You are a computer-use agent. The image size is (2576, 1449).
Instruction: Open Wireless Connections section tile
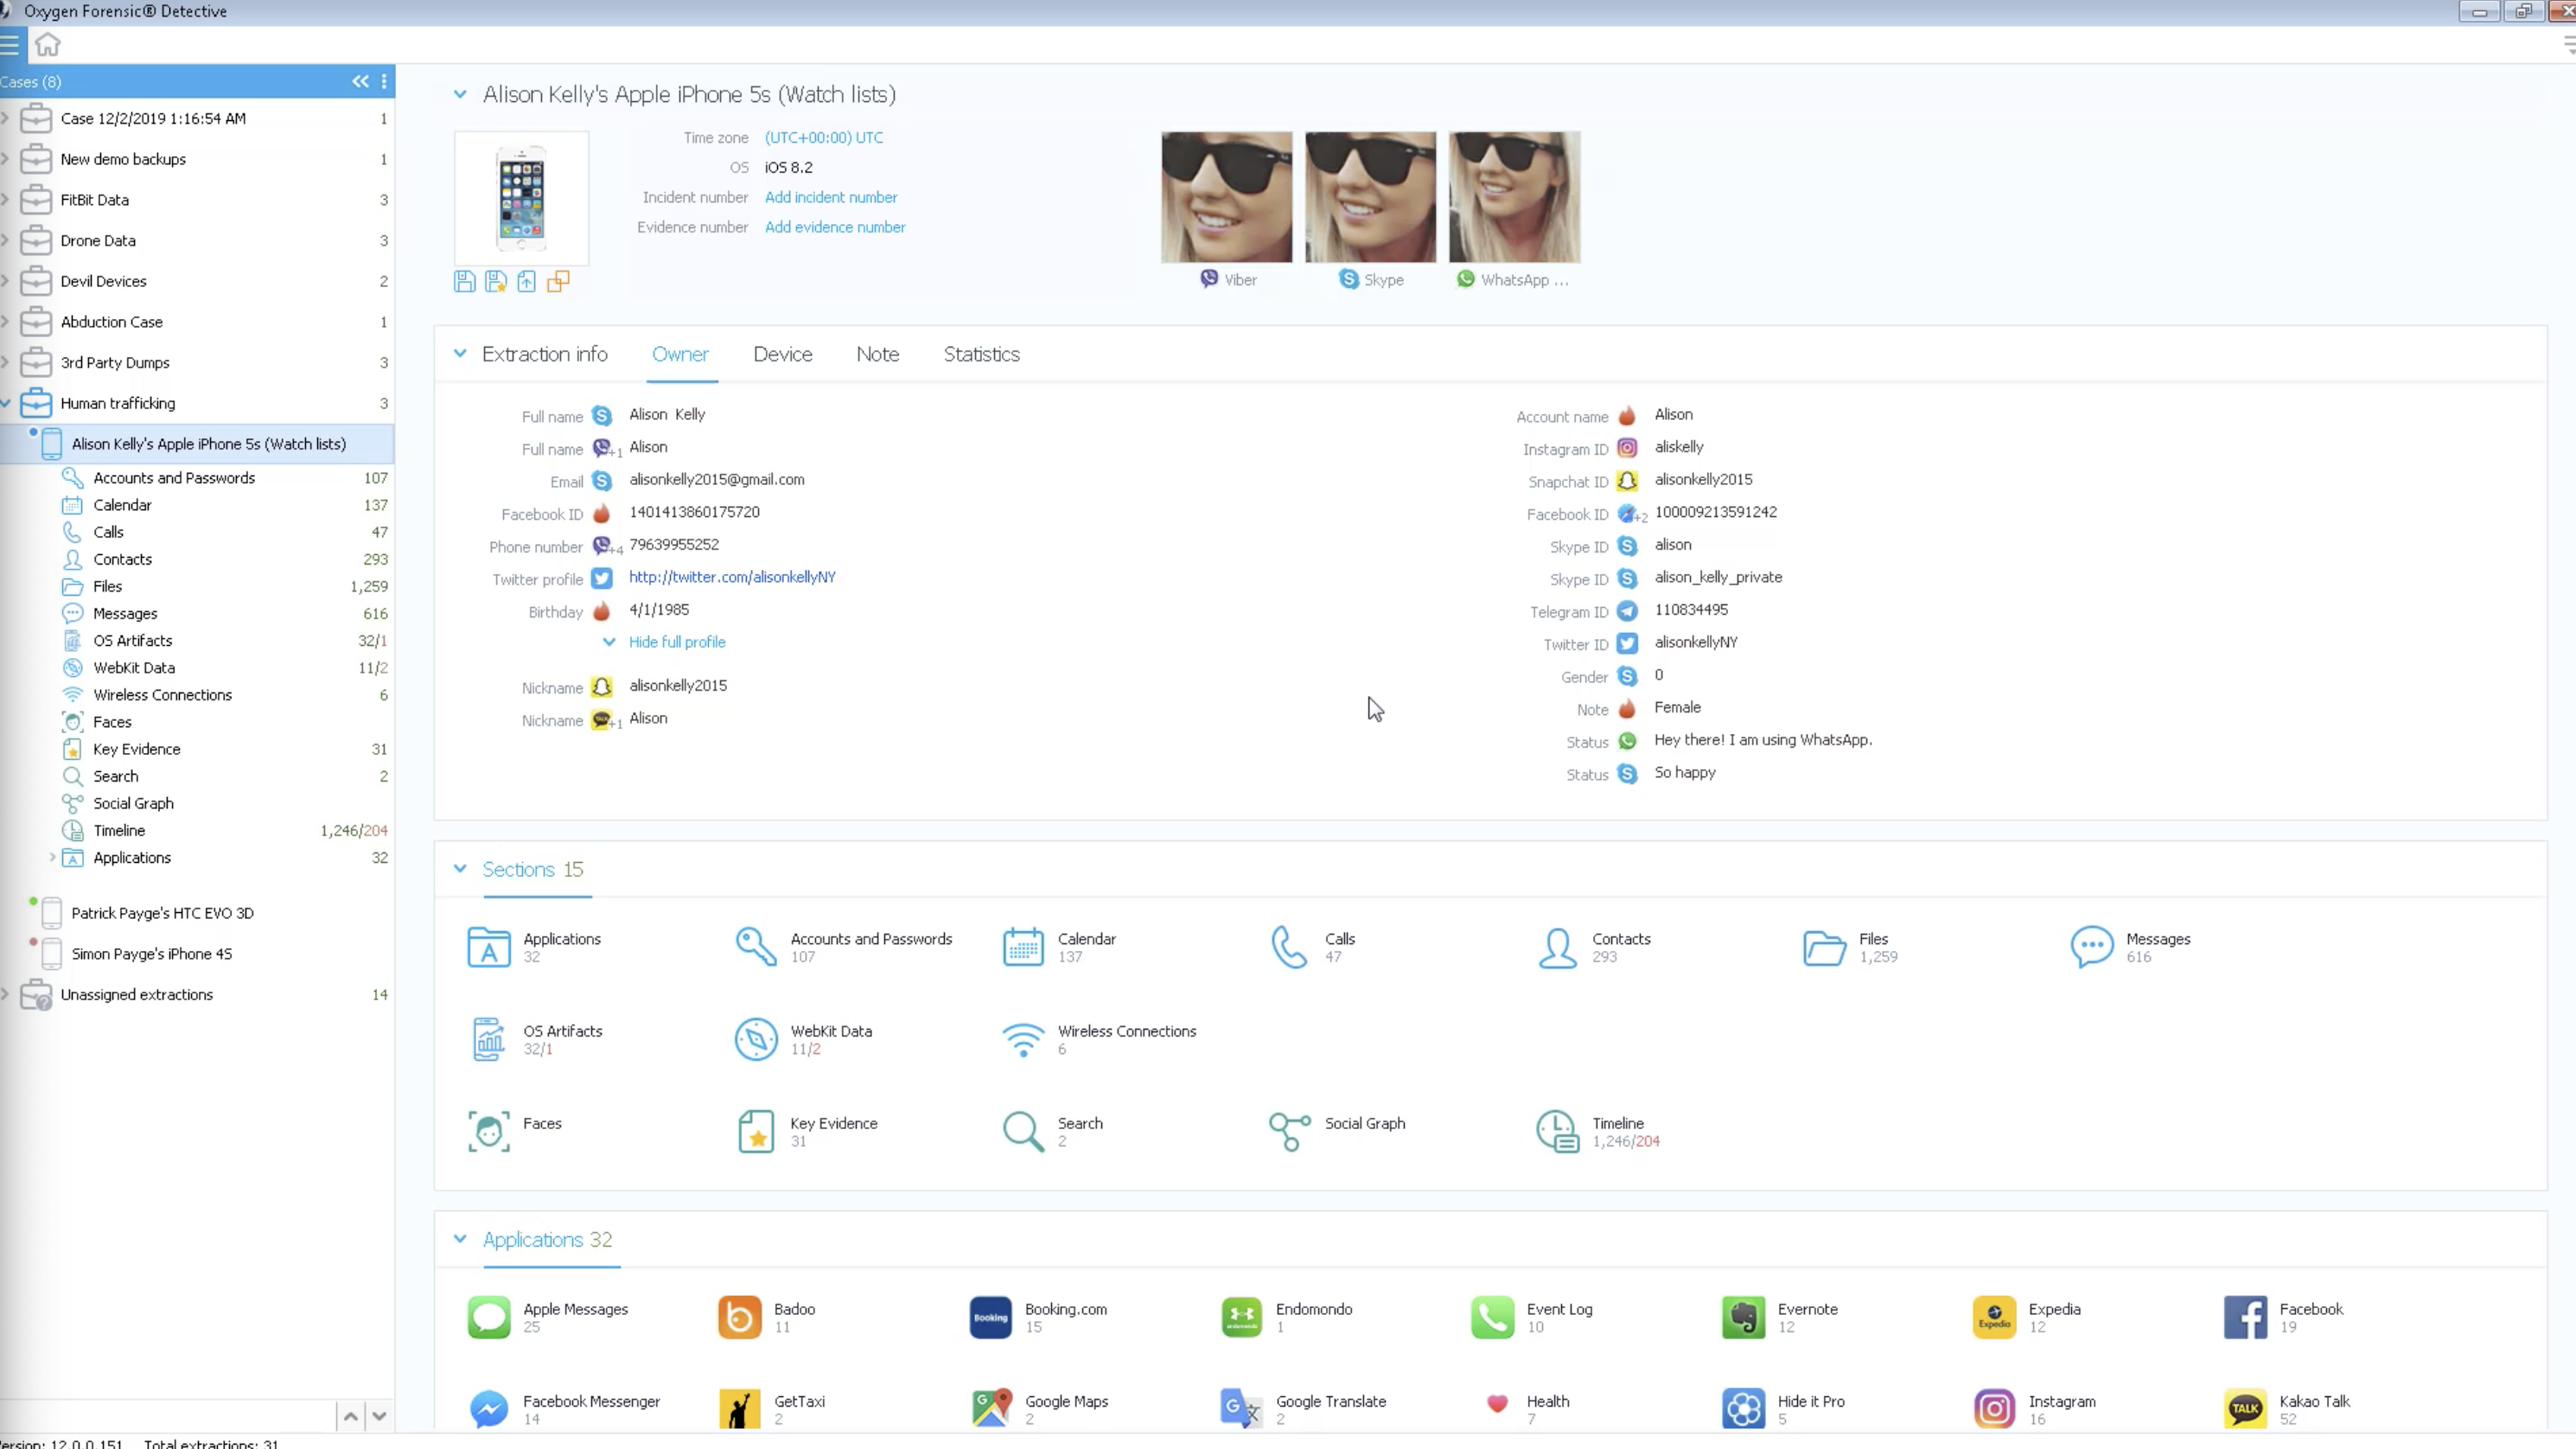coord(1099,1039)
